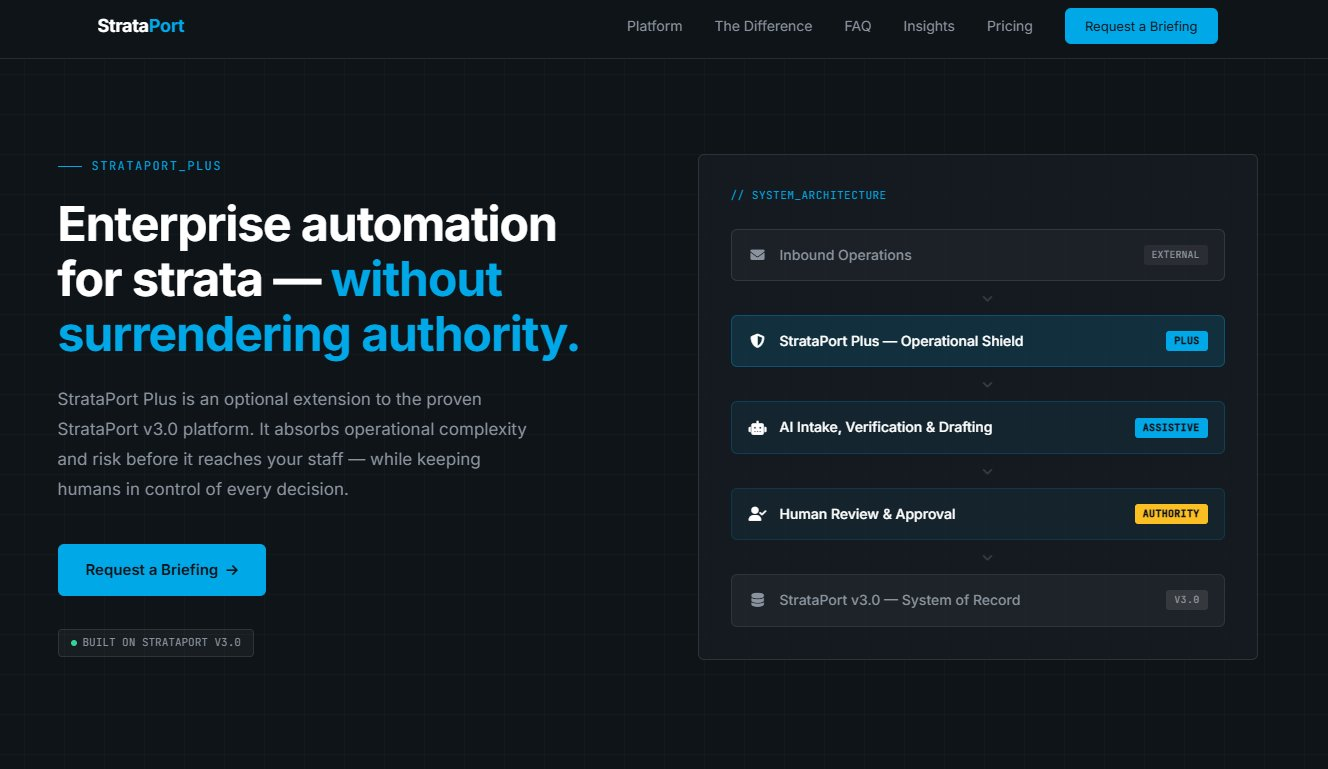The height and width of the screenshot is (769, 1328).
Task: Select the database icon on StrataPort v3.0 row
Action: point(758,600)
